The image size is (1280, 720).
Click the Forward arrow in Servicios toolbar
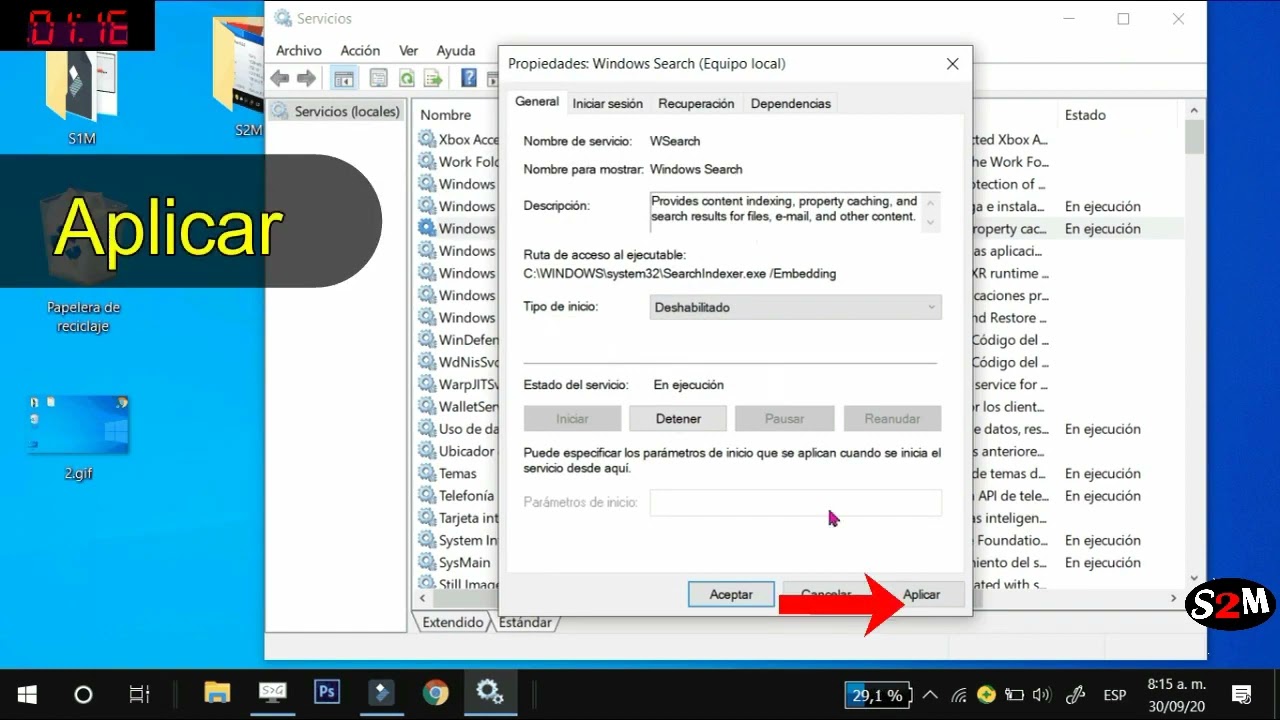coord(307,78)
